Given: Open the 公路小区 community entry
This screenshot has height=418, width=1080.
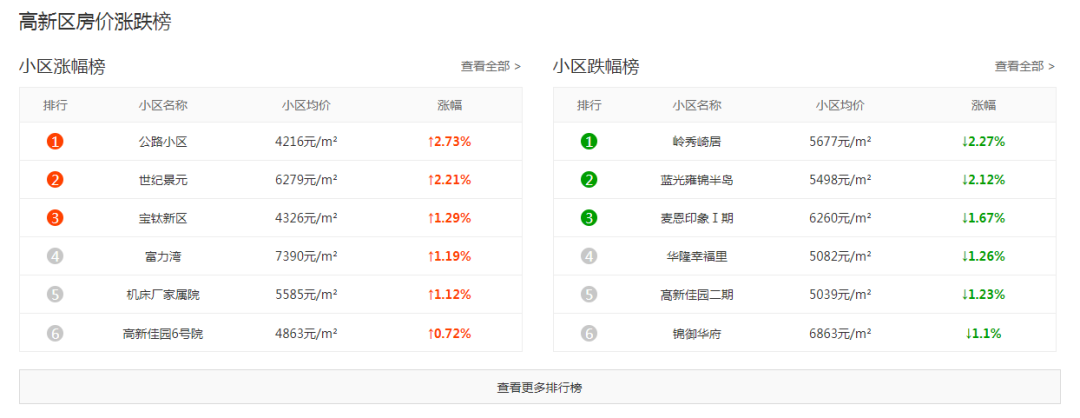Looking at the screenshot, I should pyautogui.click(x=163, y=142).
